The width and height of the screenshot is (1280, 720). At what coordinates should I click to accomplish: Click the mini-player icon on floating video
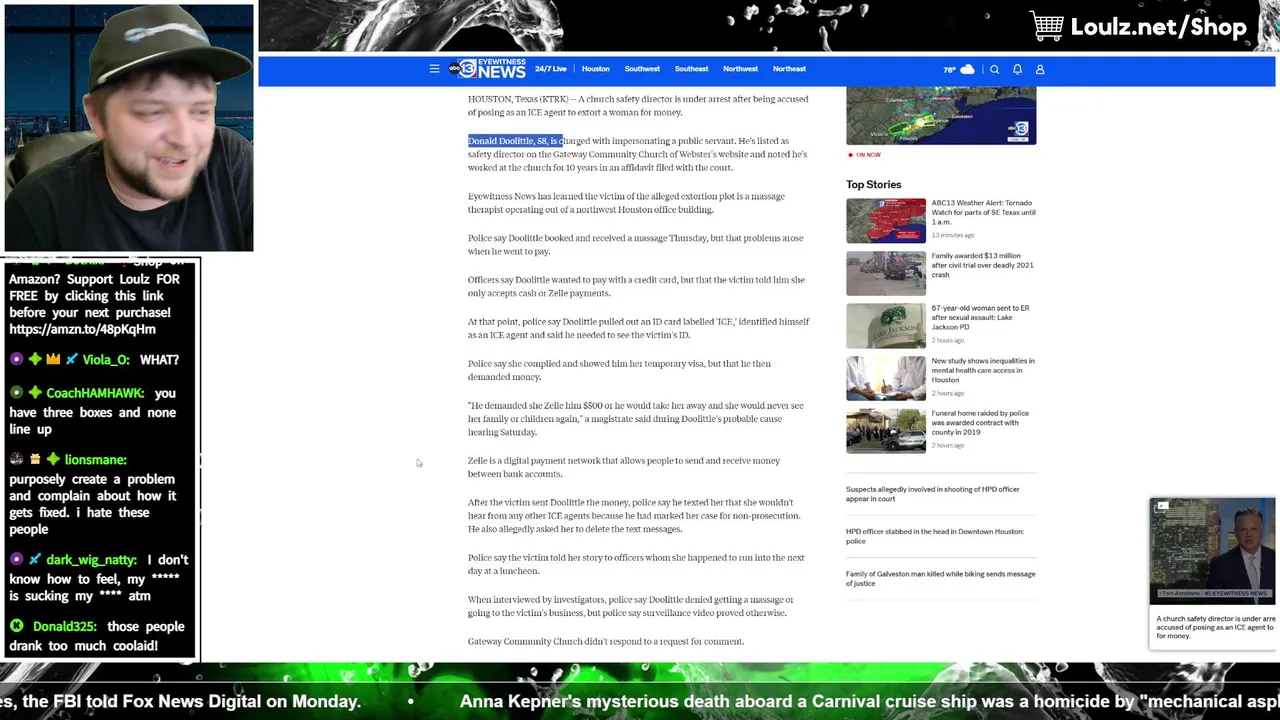coord(1162,507)
